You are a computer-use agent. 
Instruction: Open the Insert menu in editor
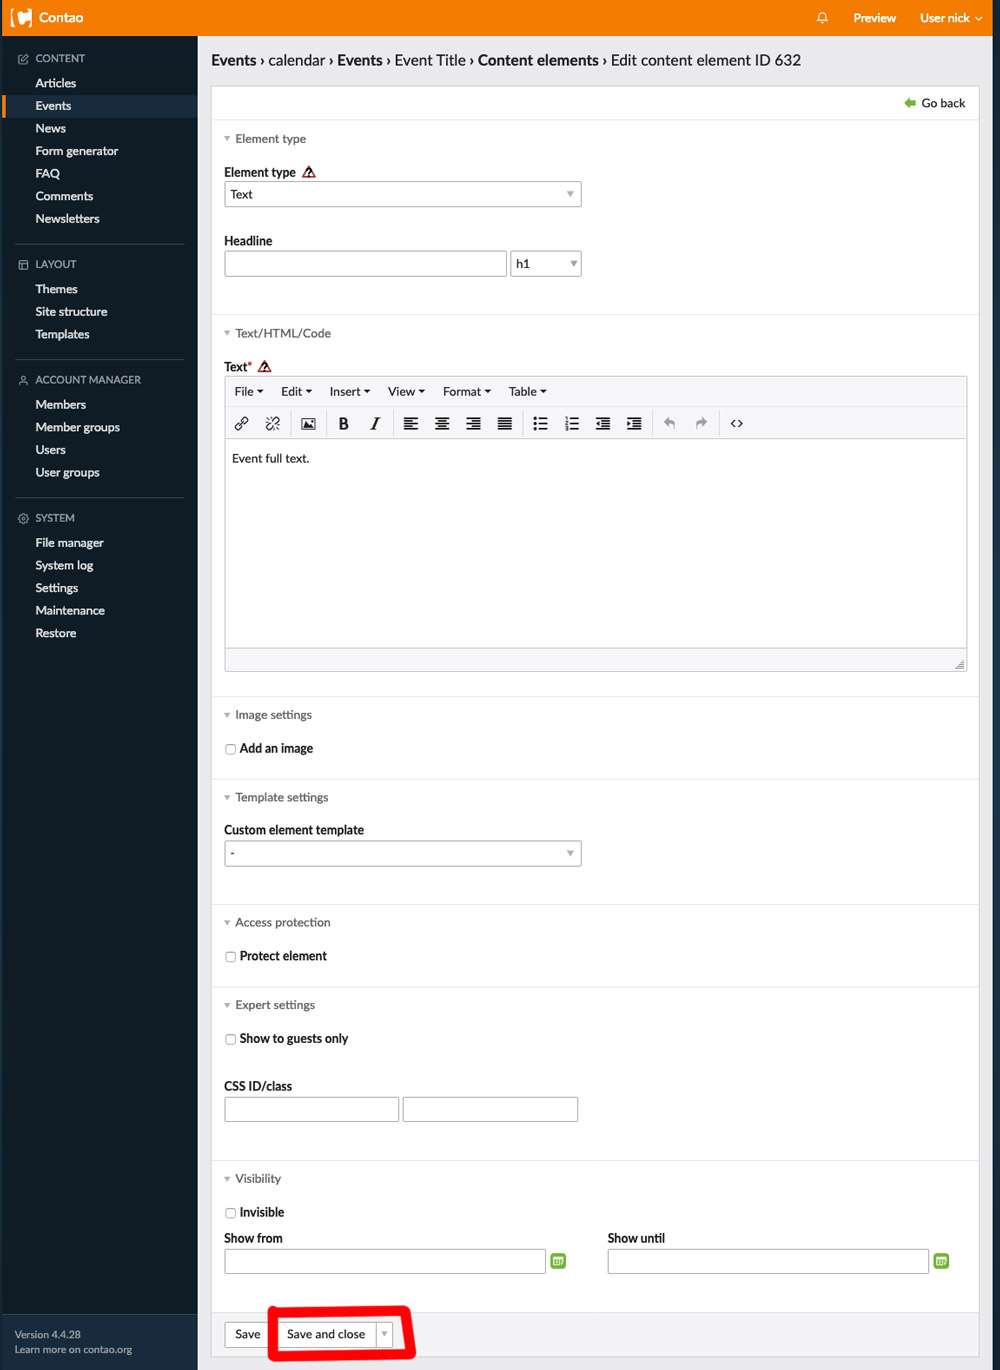pyautogui.click(x=350, y=392)
